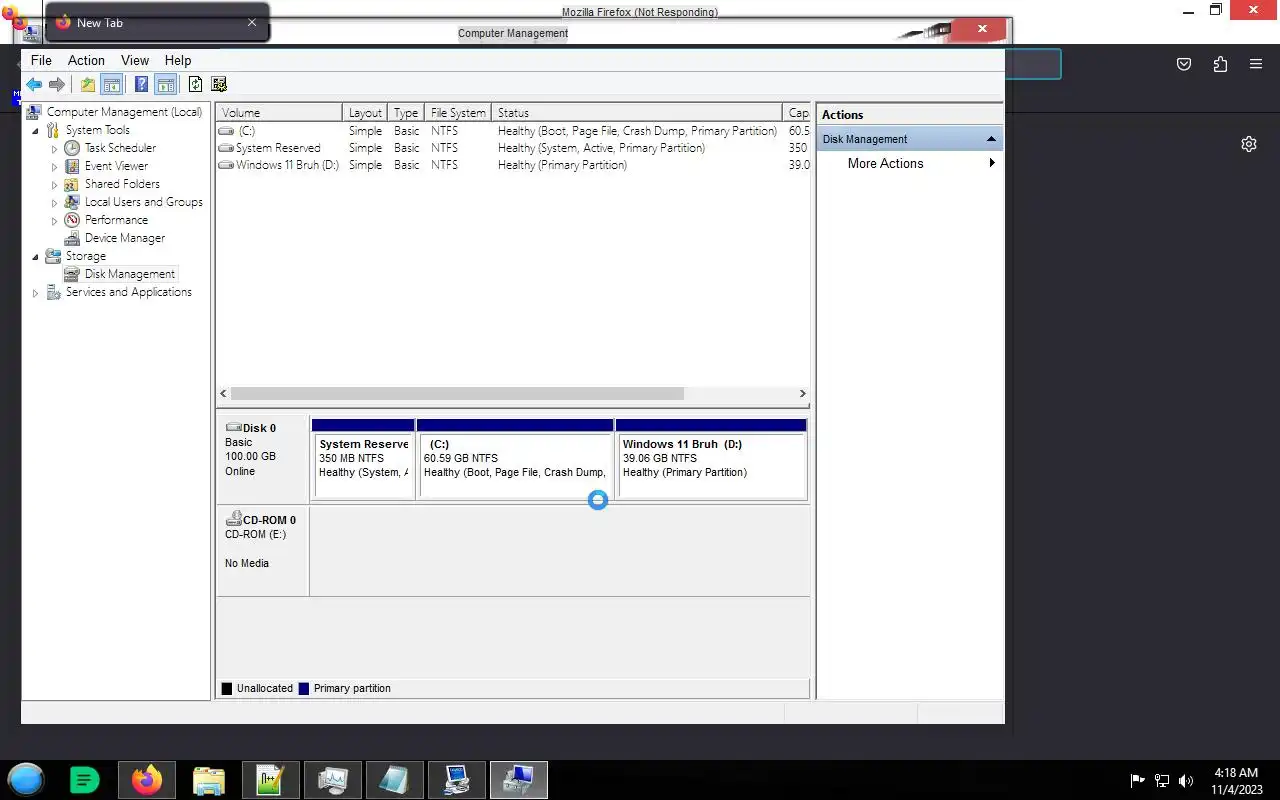Open the File menu
The width and height of the screenshot is (1280, 800).
(x=41, y=60)
